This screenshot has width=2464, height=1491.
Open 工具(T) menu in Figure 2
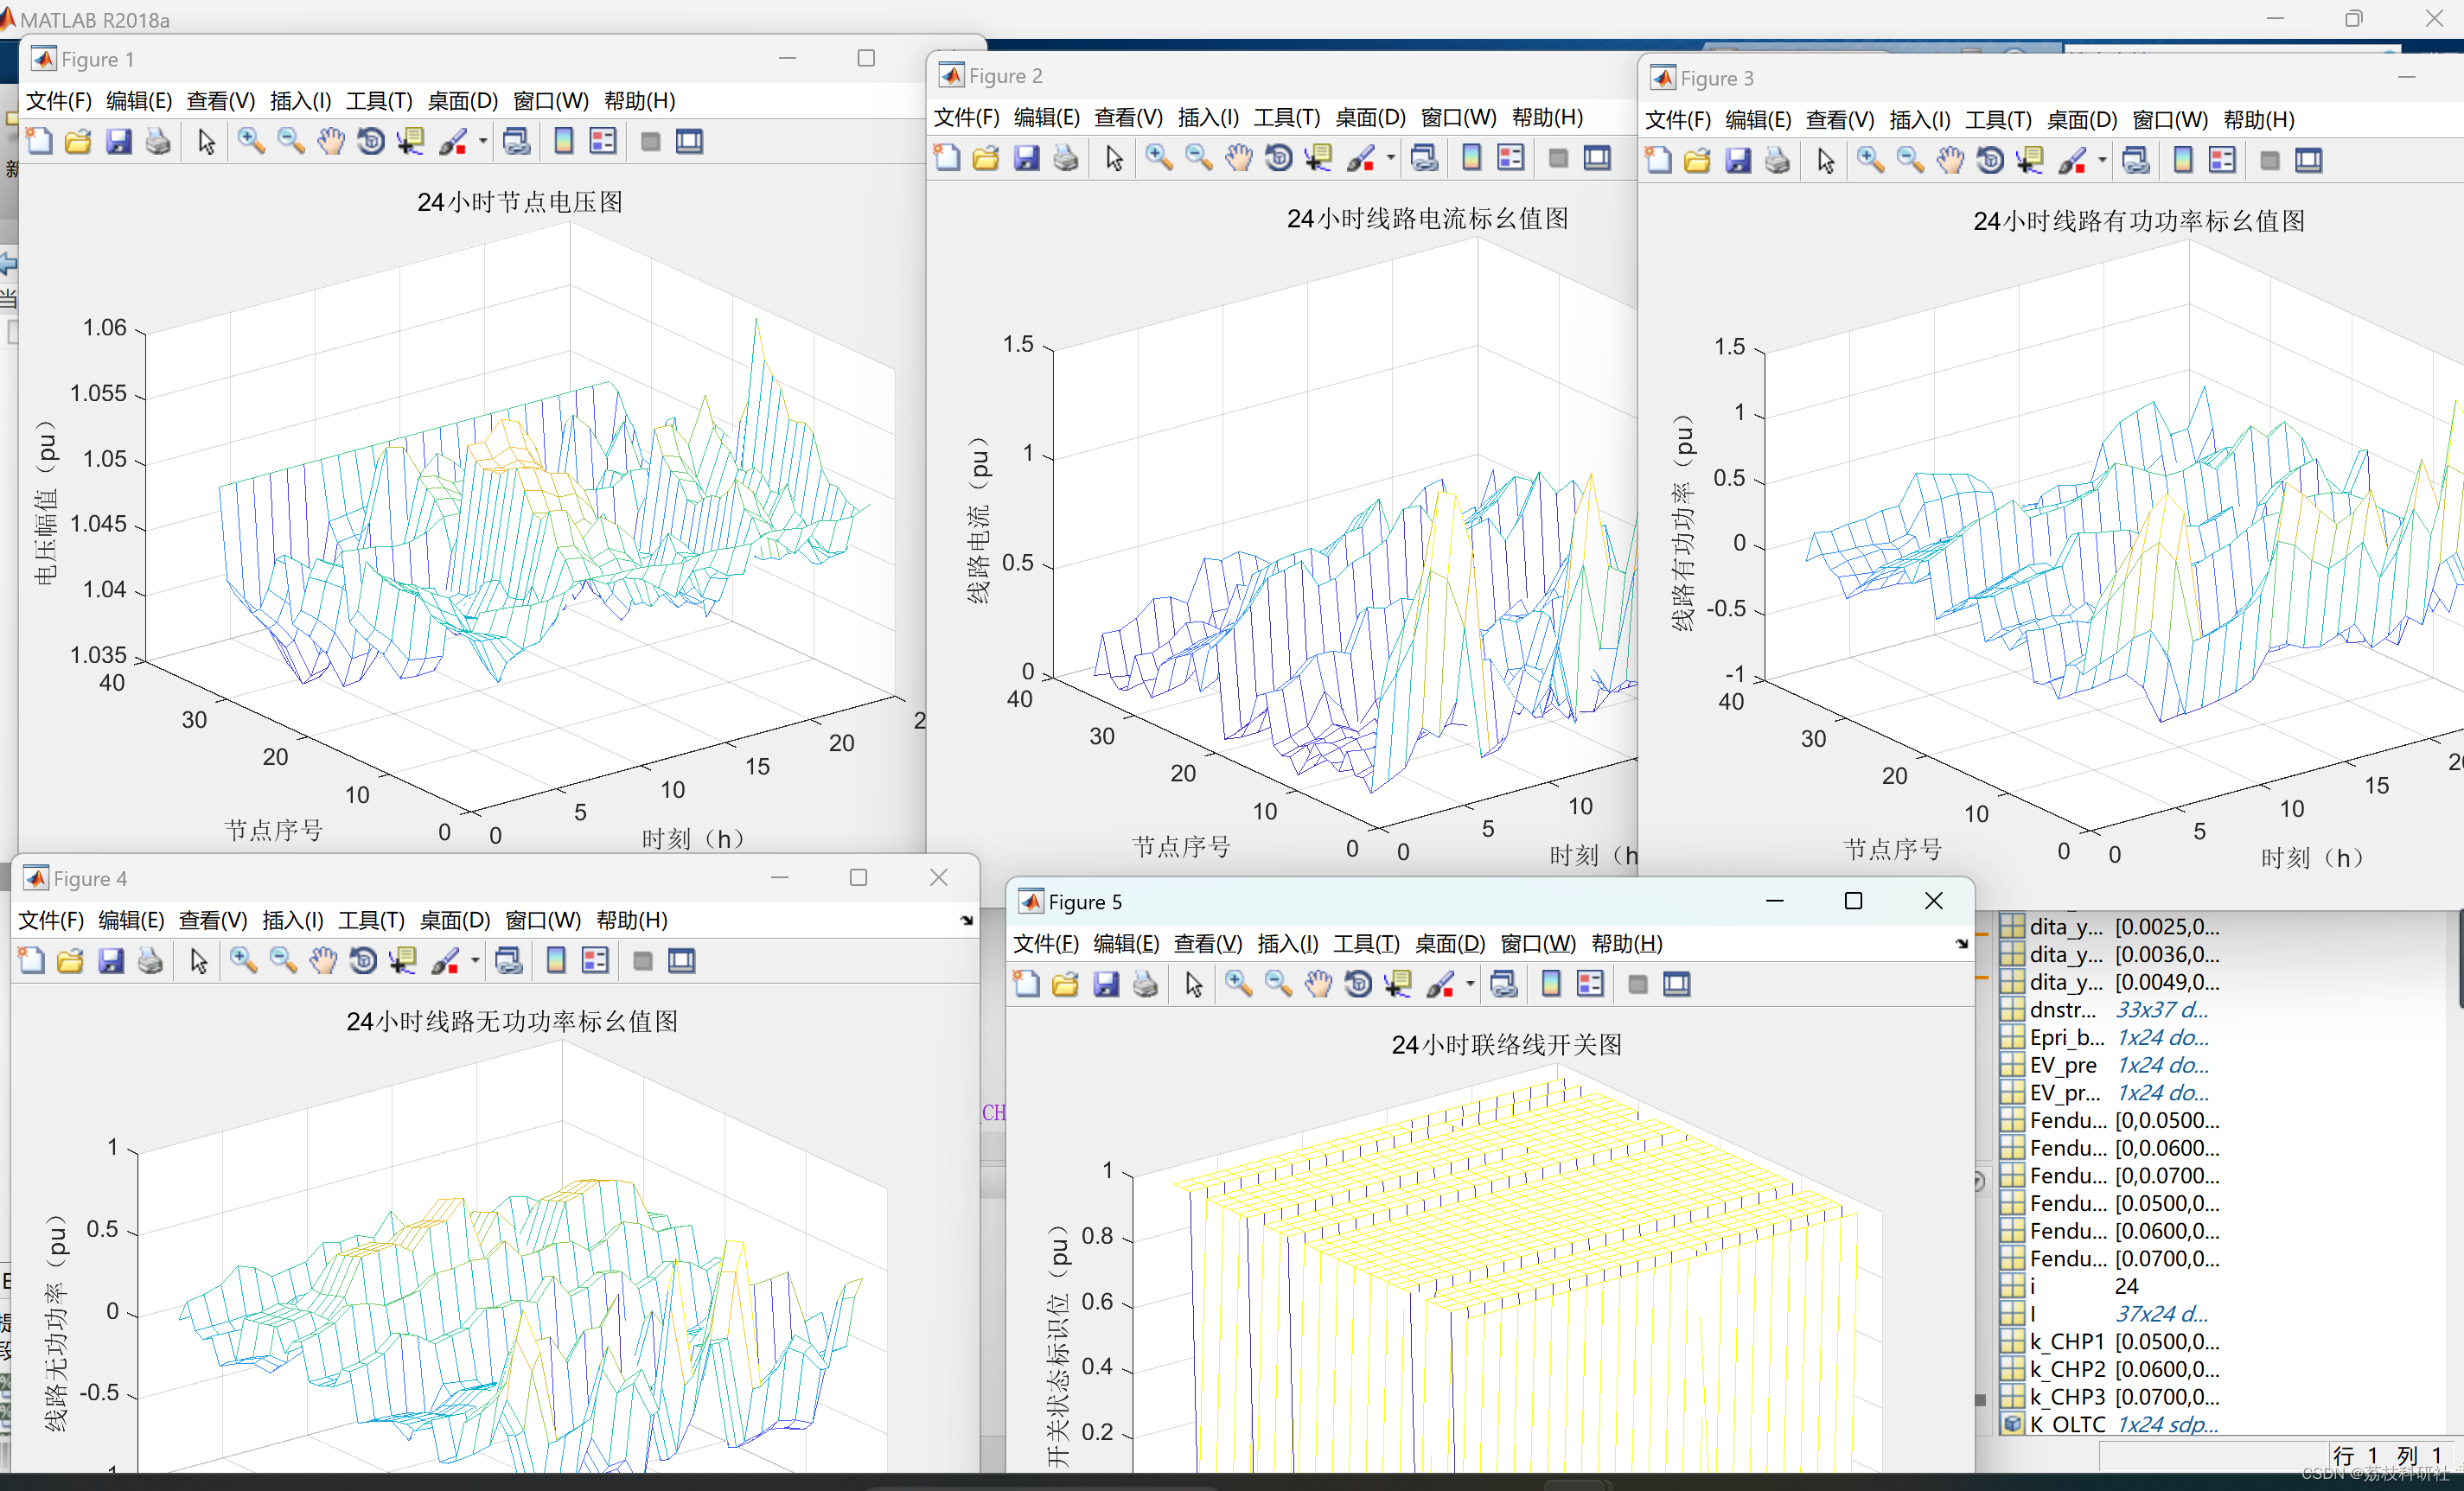(x=1286, y=117)
